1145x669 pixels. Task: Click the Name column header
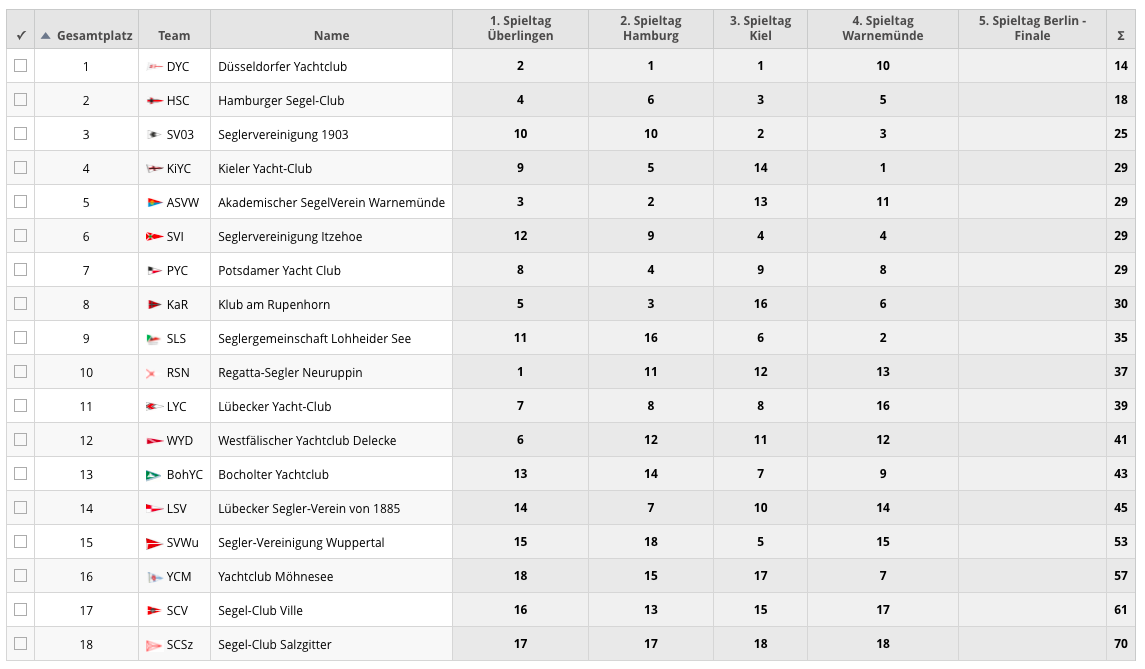pos(331,35)
